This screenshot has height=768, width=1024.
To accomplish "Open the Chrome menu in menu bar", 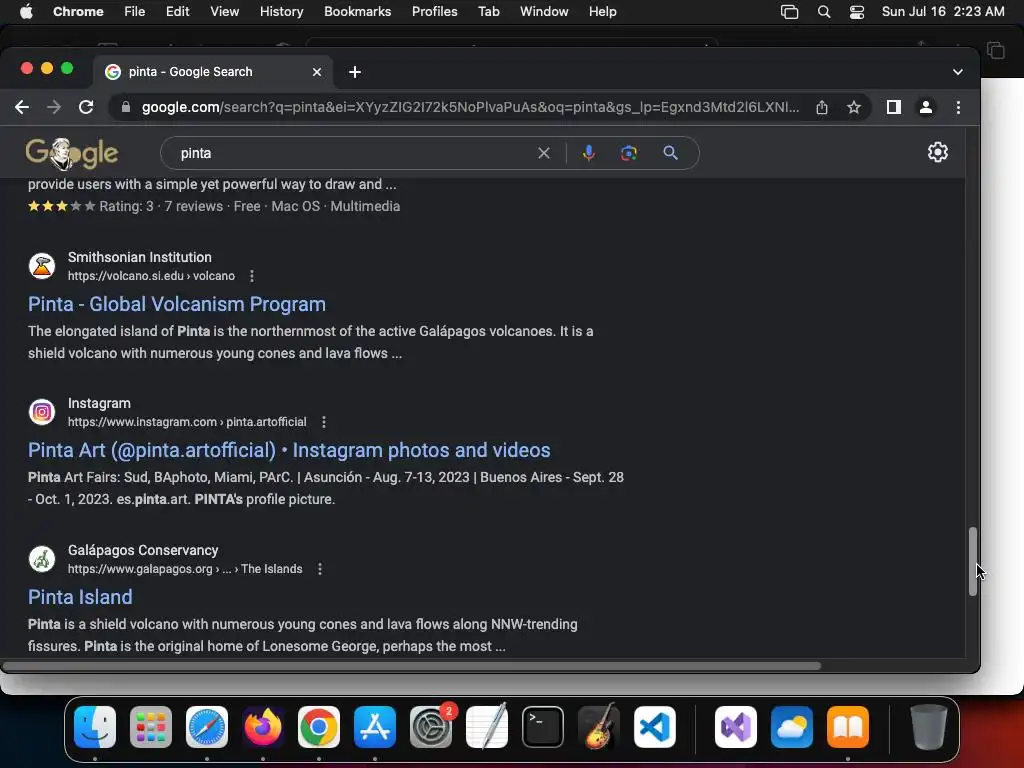I will pos(78,12).
